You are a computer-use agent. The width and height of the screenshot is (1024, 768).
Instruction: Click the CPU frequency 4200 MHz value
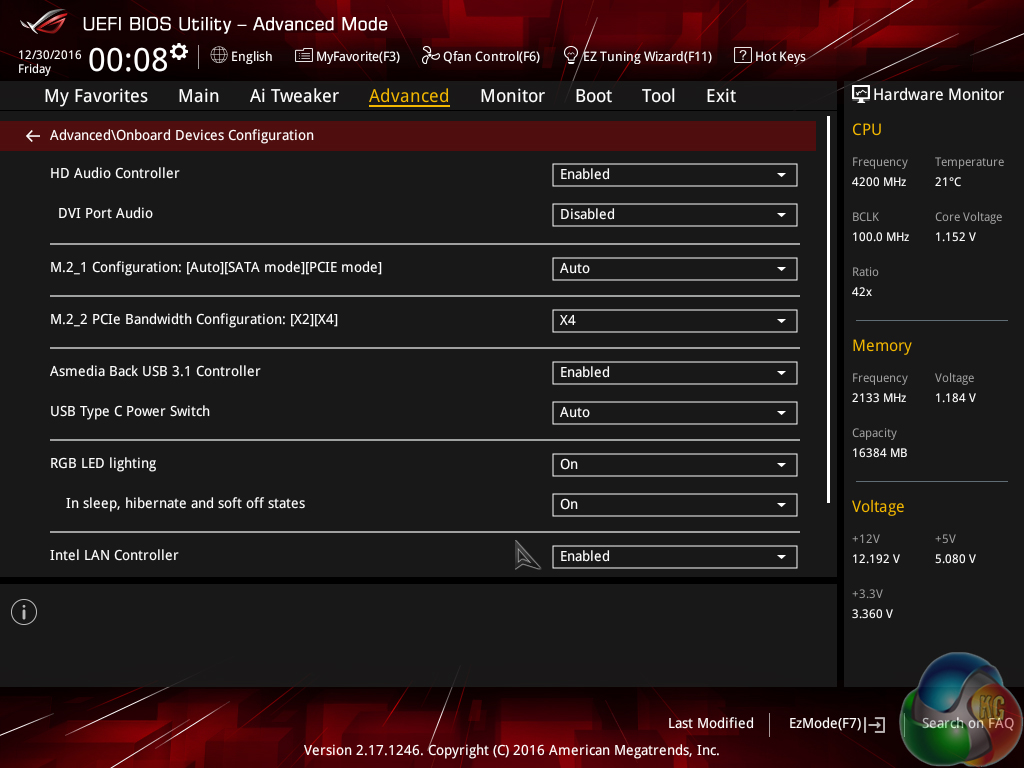tap(878, 182)
